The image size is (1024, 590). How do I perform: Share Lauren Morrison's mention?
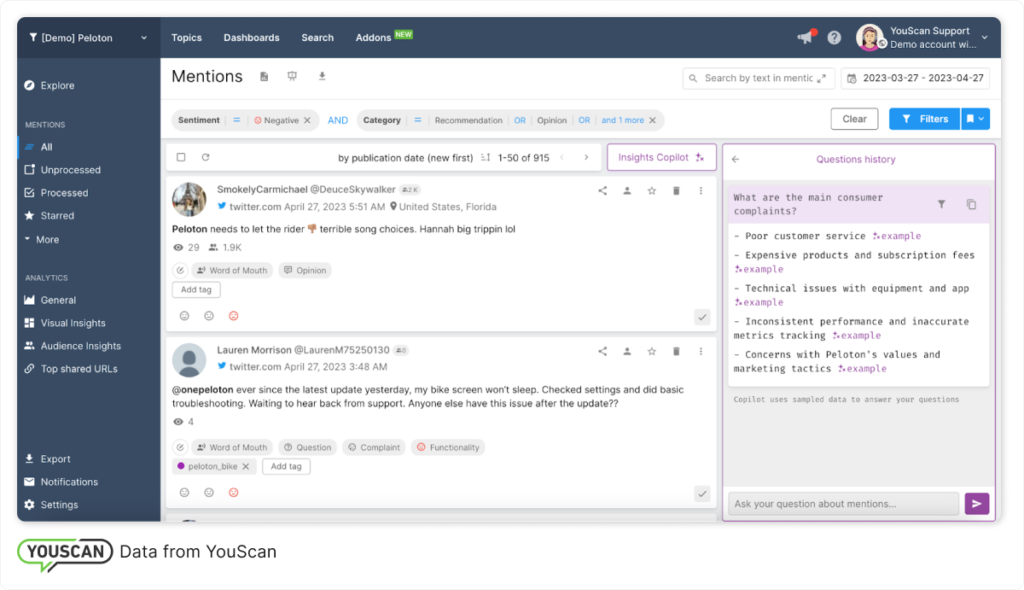[x=602, y=350]
